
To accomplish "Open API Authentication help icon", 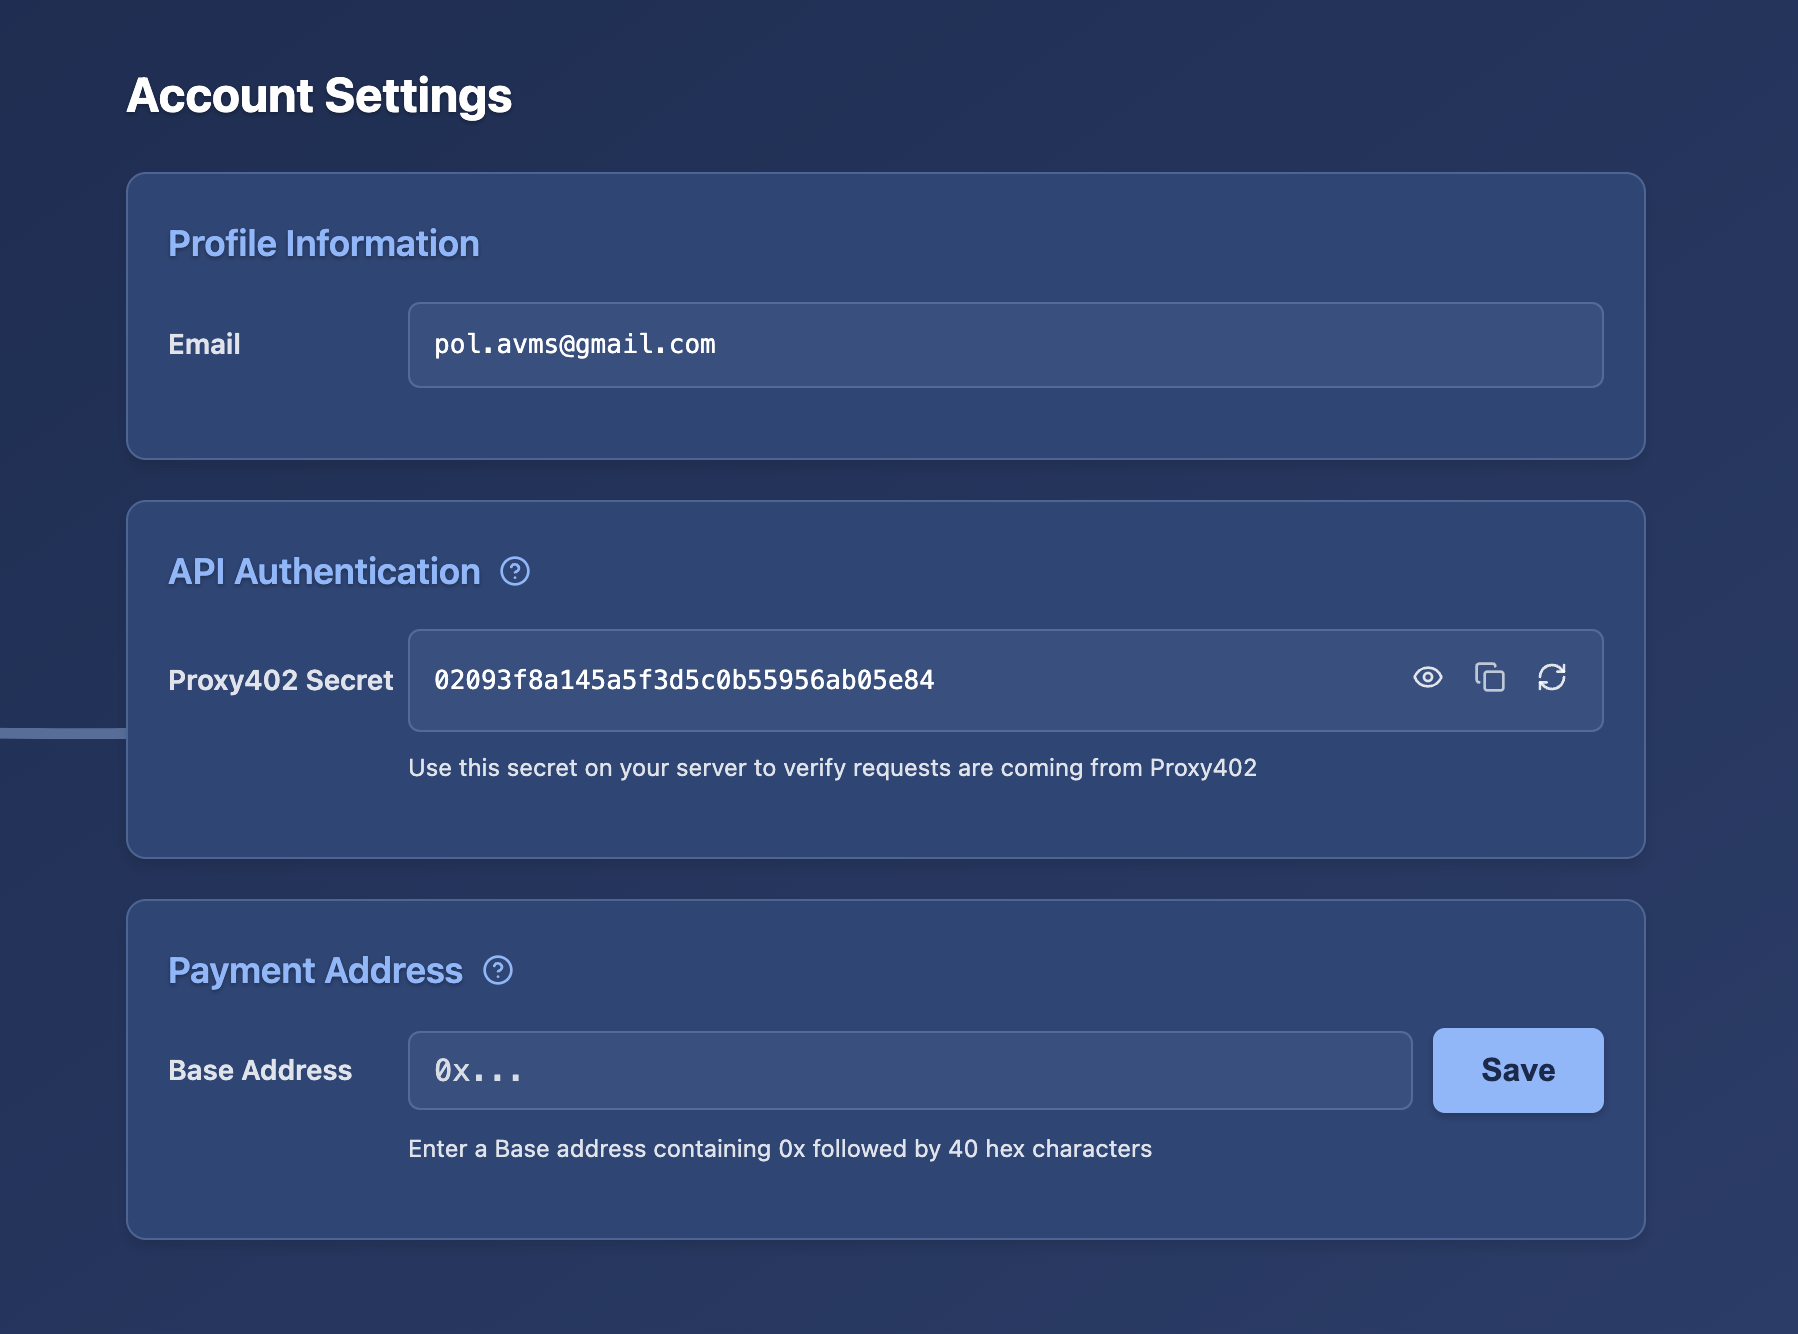I will (x=515, y=571).
